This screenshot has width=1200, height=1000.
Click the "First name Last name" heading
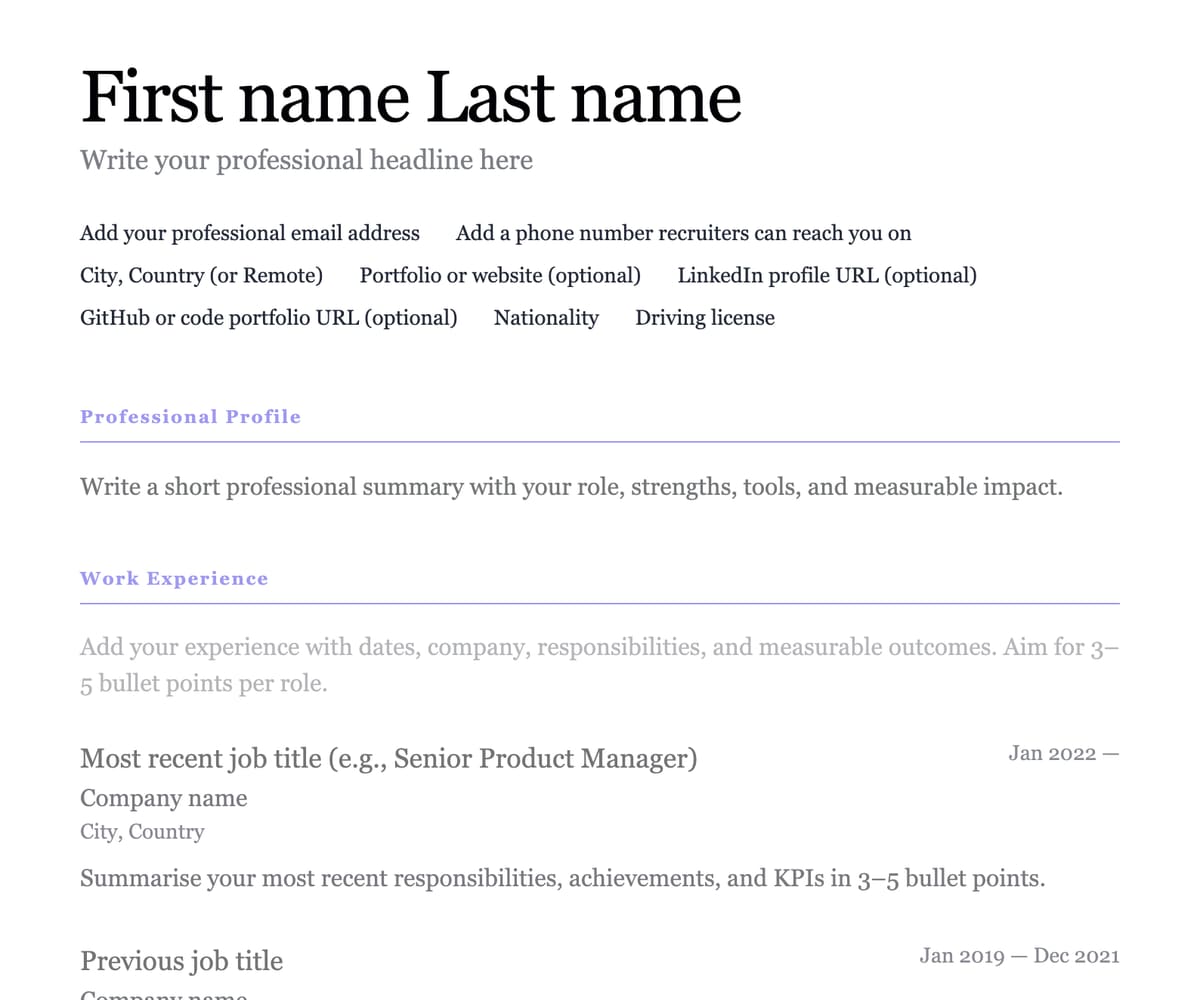click(x=410, y=97)
